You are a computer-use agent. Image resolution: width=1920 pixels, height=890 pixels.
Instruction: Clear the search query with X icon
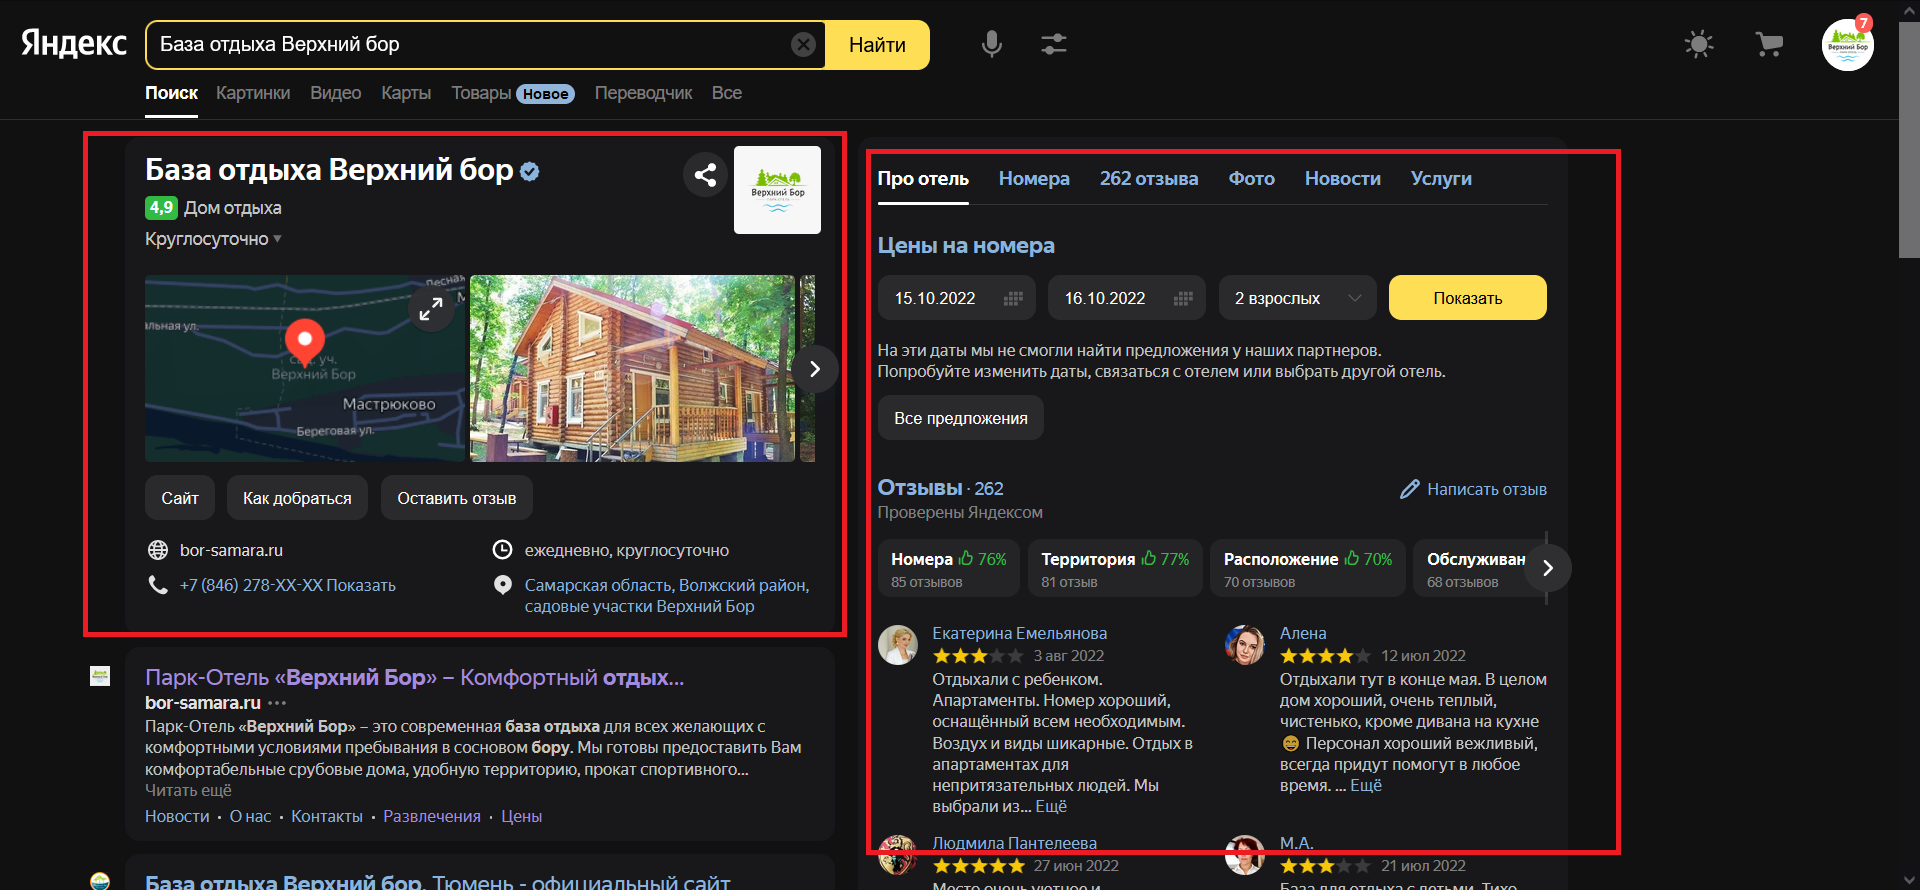(803, 44)
